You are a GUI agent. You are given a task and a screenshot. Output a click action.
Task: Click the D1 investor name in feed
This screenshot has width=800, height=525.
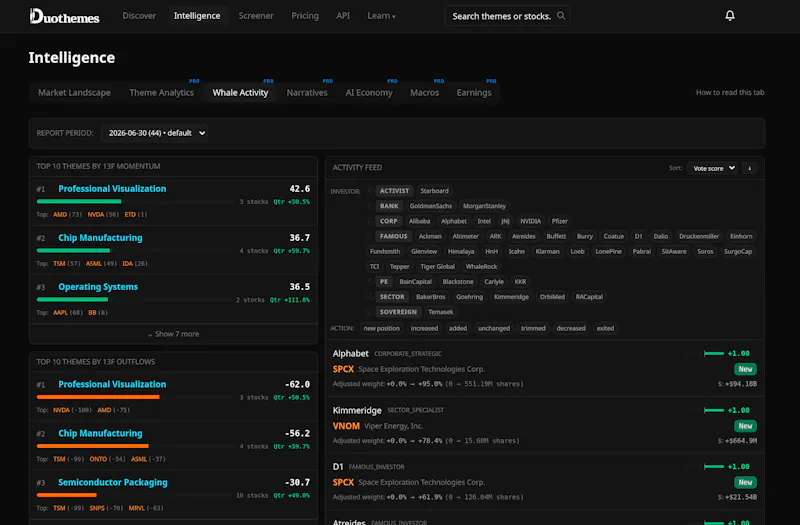(338, 467)
